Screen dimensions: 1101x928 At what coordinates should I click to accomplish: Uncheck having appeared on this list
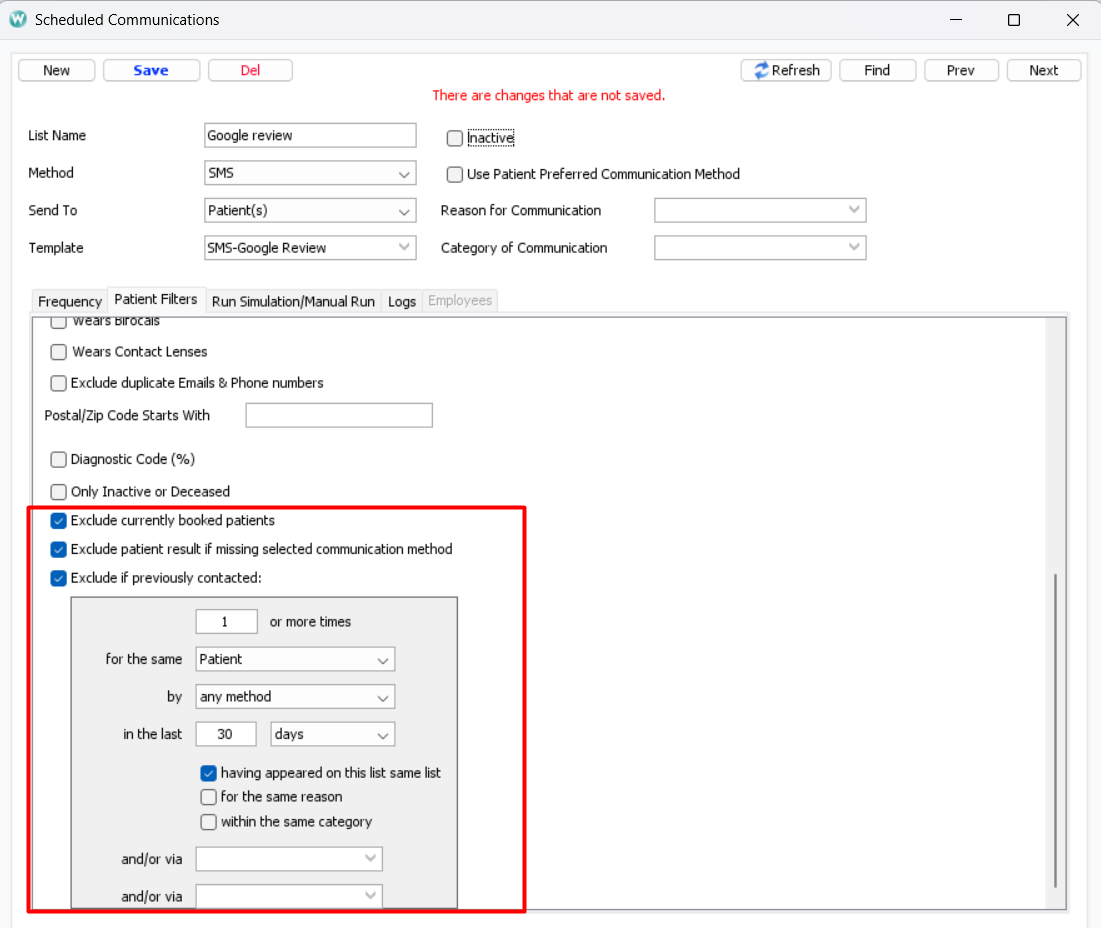[x=209, y=773]
